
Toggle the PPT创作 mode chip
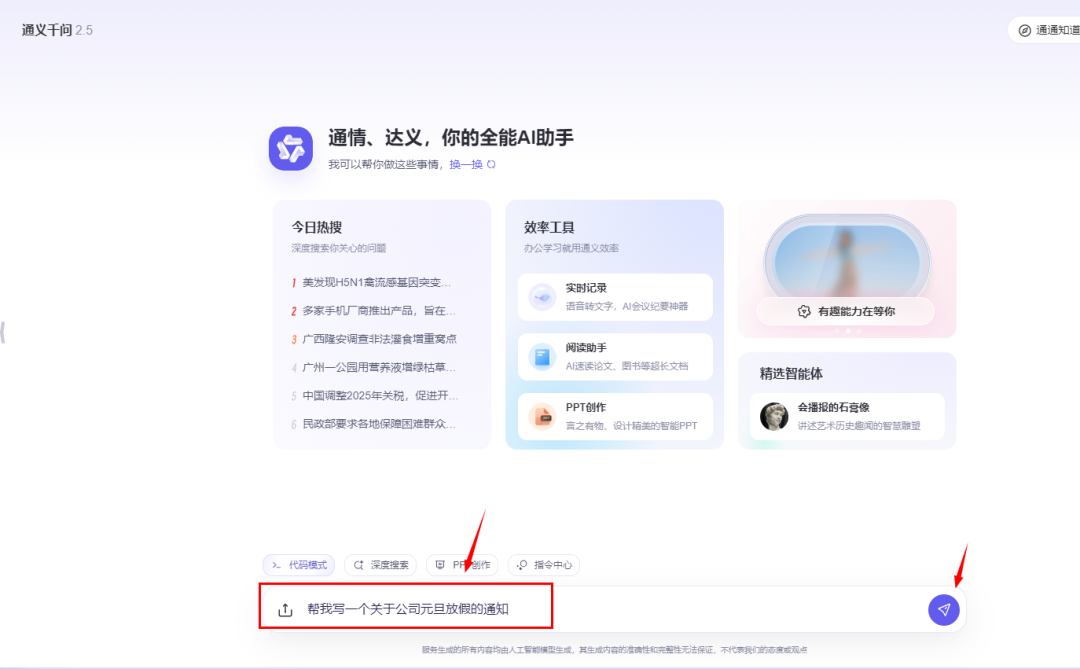(x=461, y=564)
